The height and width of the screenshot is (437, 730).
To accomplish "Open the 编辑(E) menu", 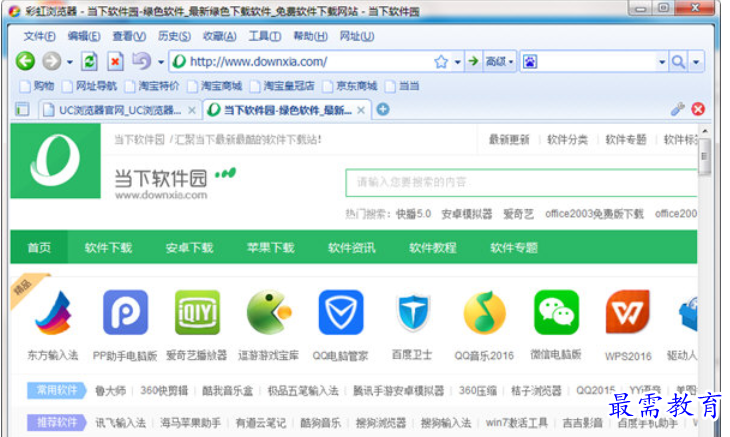I will click(84, 36).
